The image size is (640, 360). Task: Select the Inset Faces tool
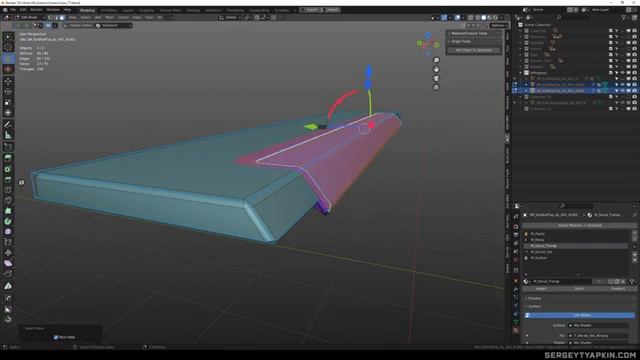[x=8, y=169]
